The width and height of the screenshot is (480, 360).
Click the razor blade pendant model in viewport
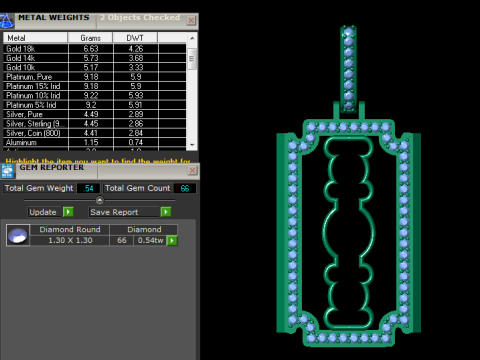pos(349,233)
